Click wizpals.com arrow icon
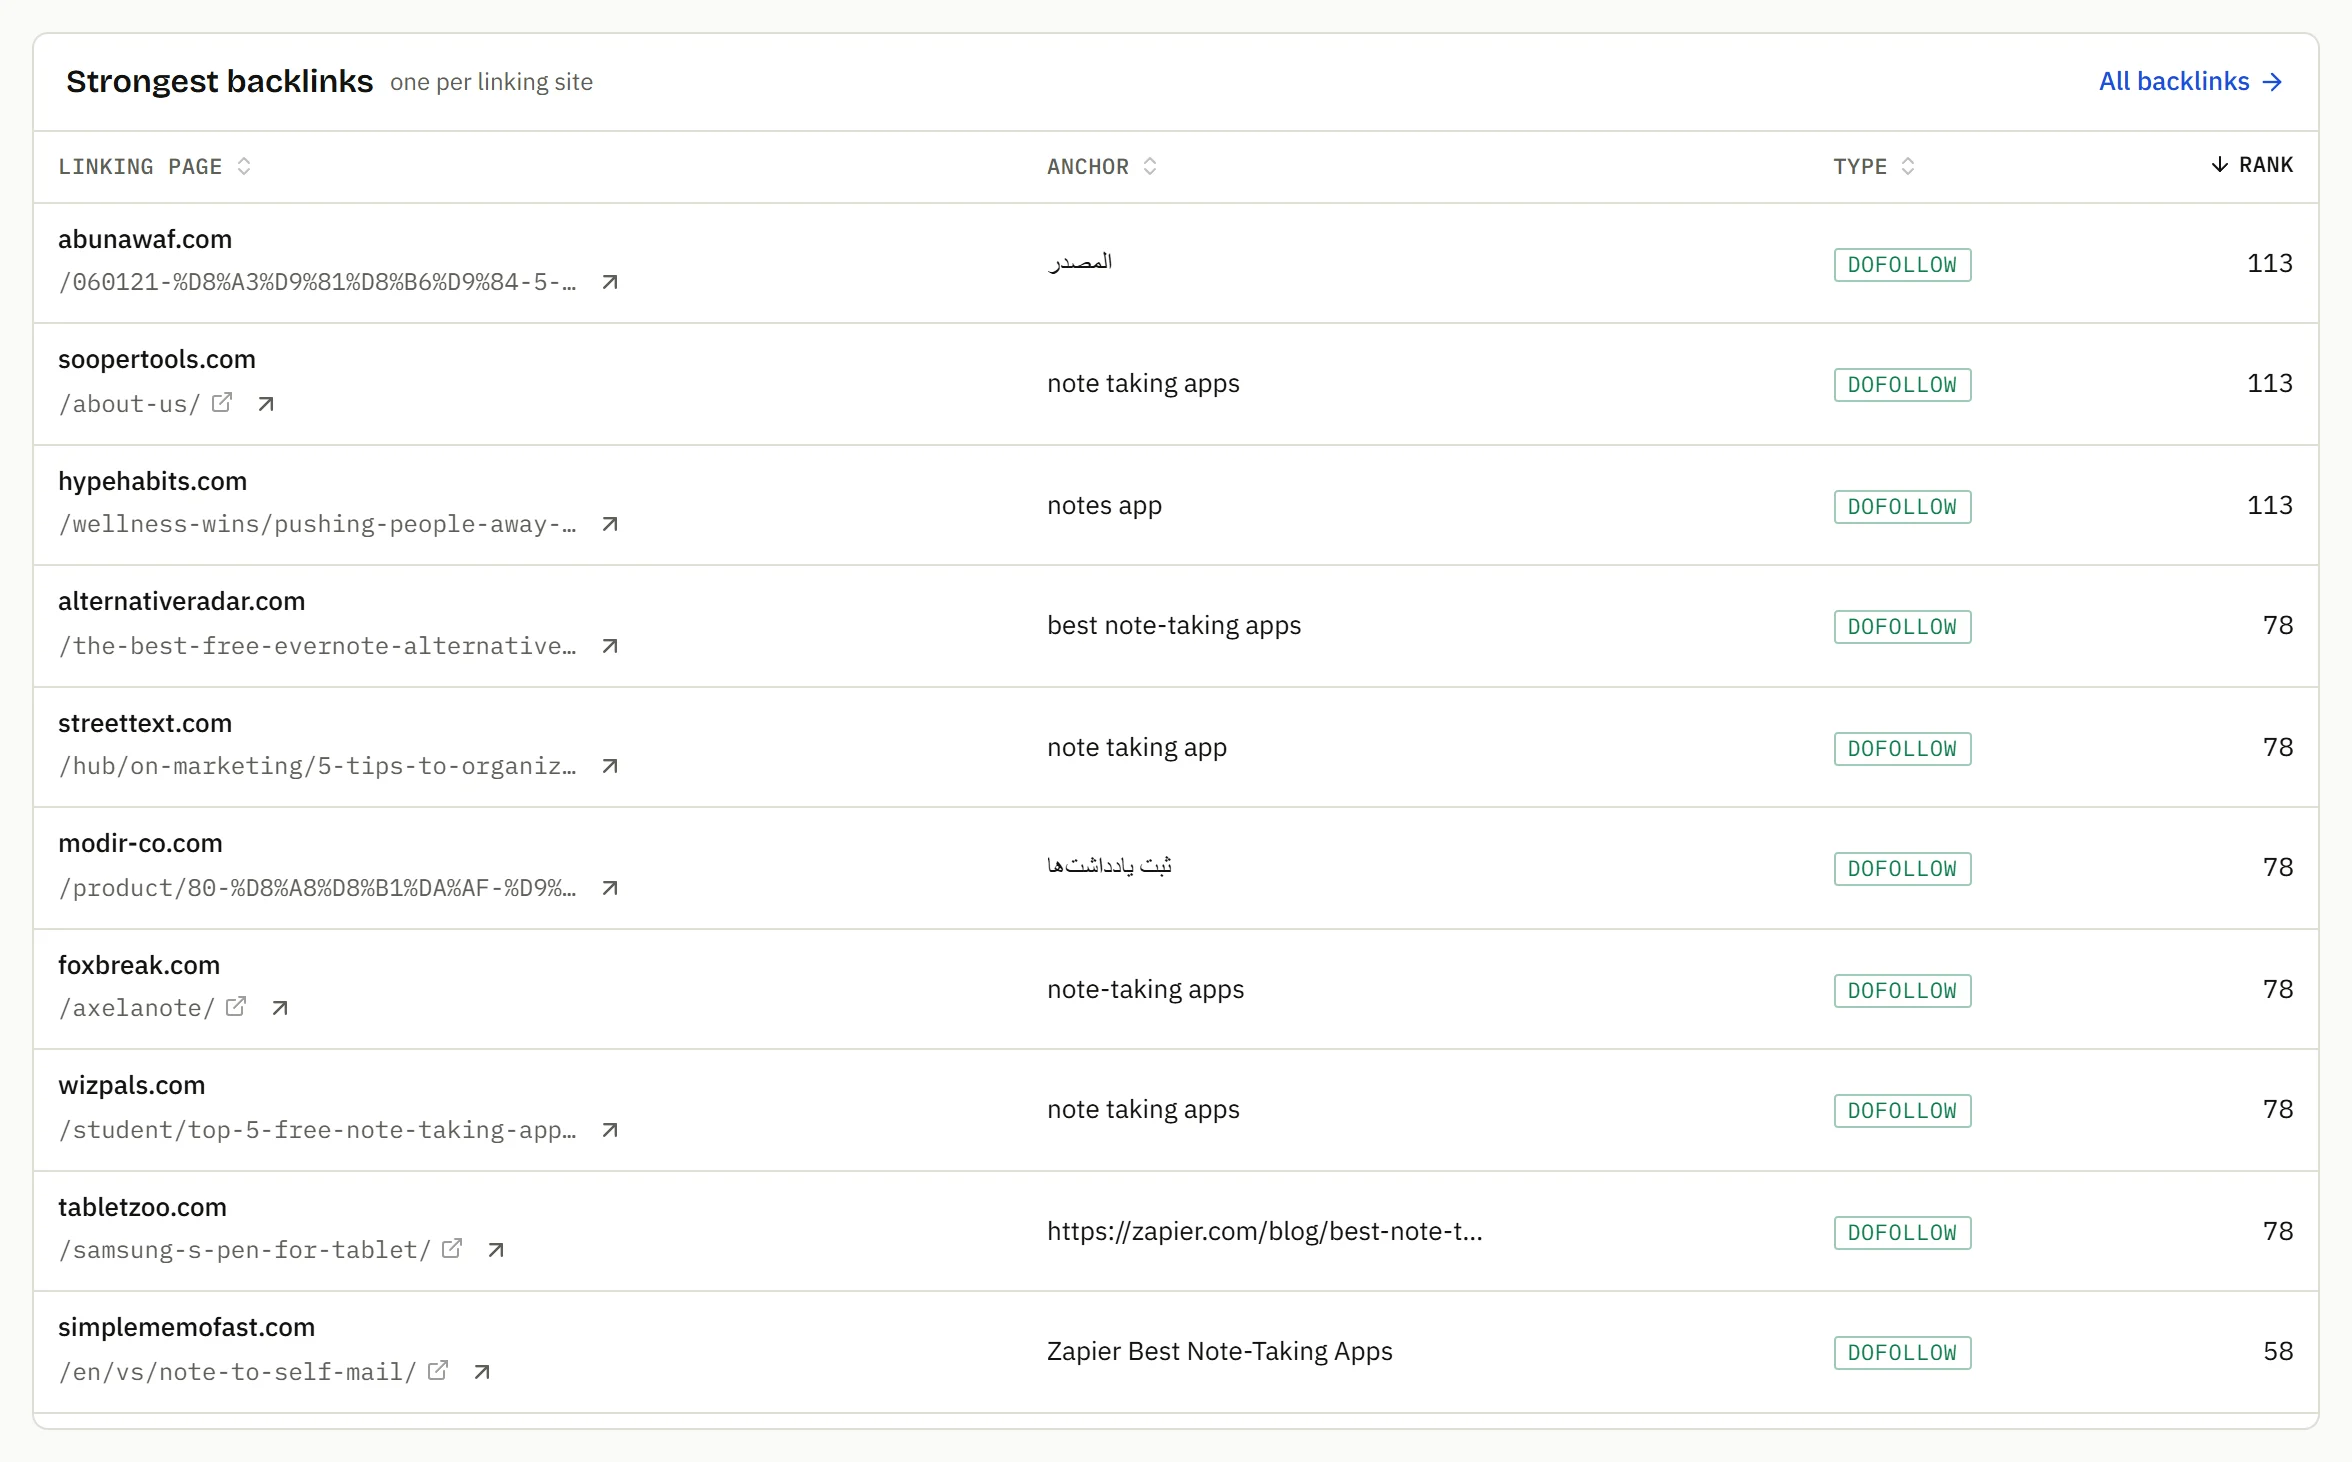2352x1462 pixels. coord(610,1130)
